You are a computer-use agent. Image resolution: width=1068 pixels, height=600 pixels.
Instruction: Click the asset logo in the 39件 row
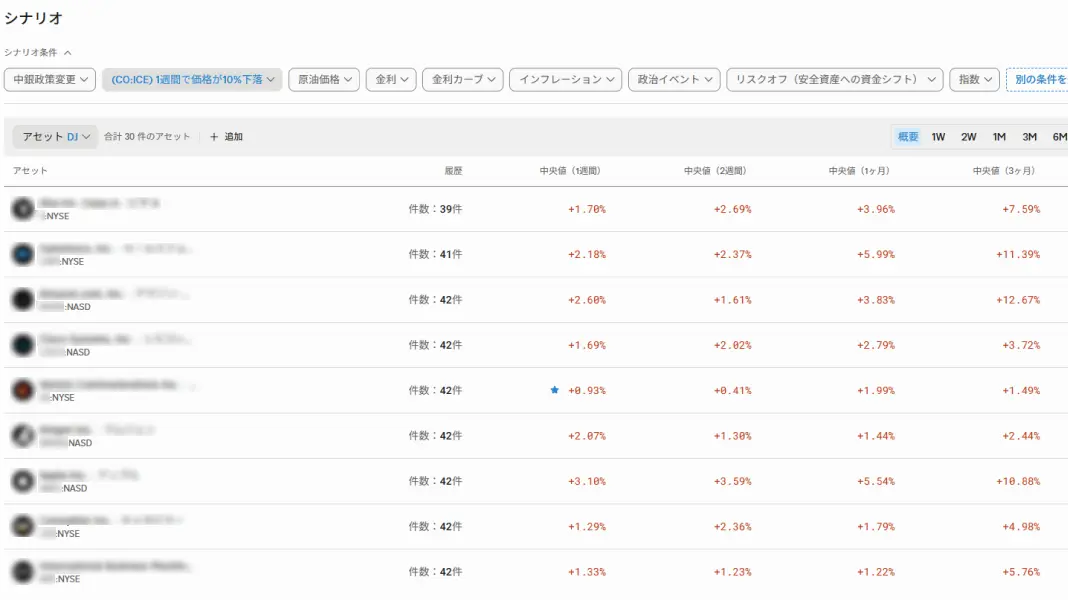click(22, 208)
